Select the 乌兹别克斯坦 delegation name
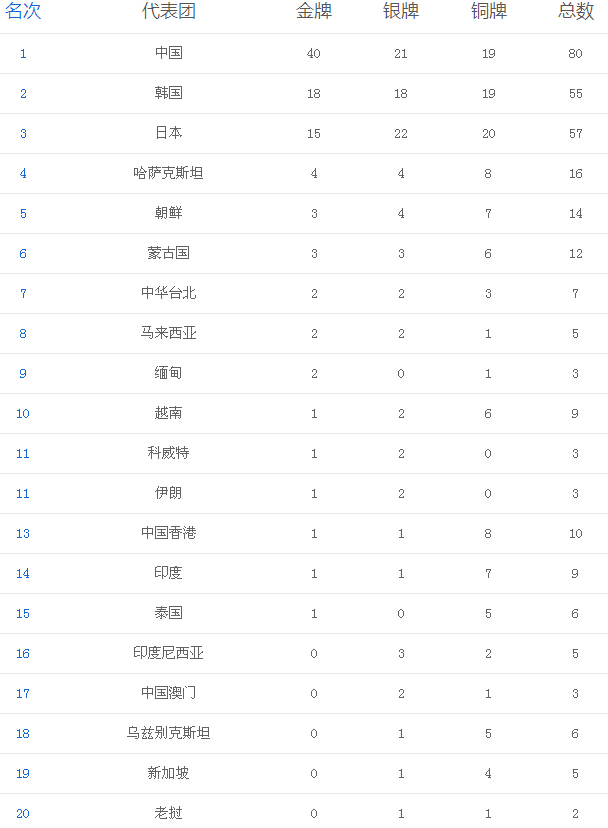Viewport: 608px width, 828px height. pos(168,733)
